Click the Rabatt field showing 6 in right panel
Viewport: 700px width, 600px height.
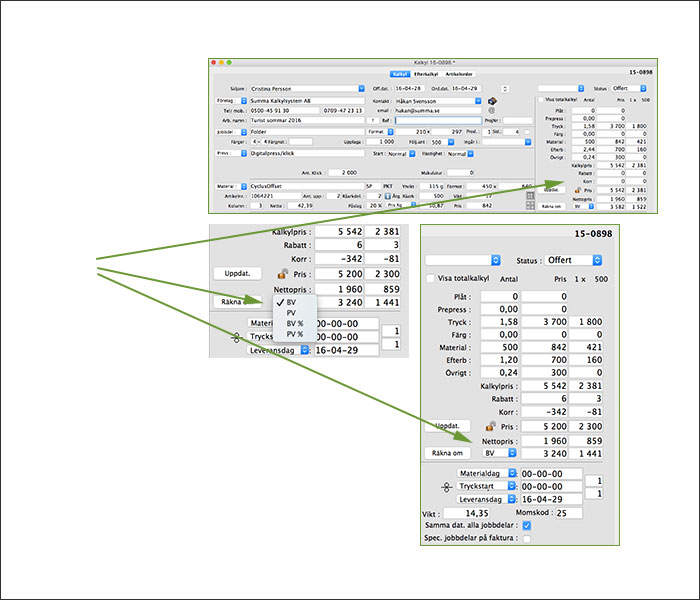coord(545,398)
